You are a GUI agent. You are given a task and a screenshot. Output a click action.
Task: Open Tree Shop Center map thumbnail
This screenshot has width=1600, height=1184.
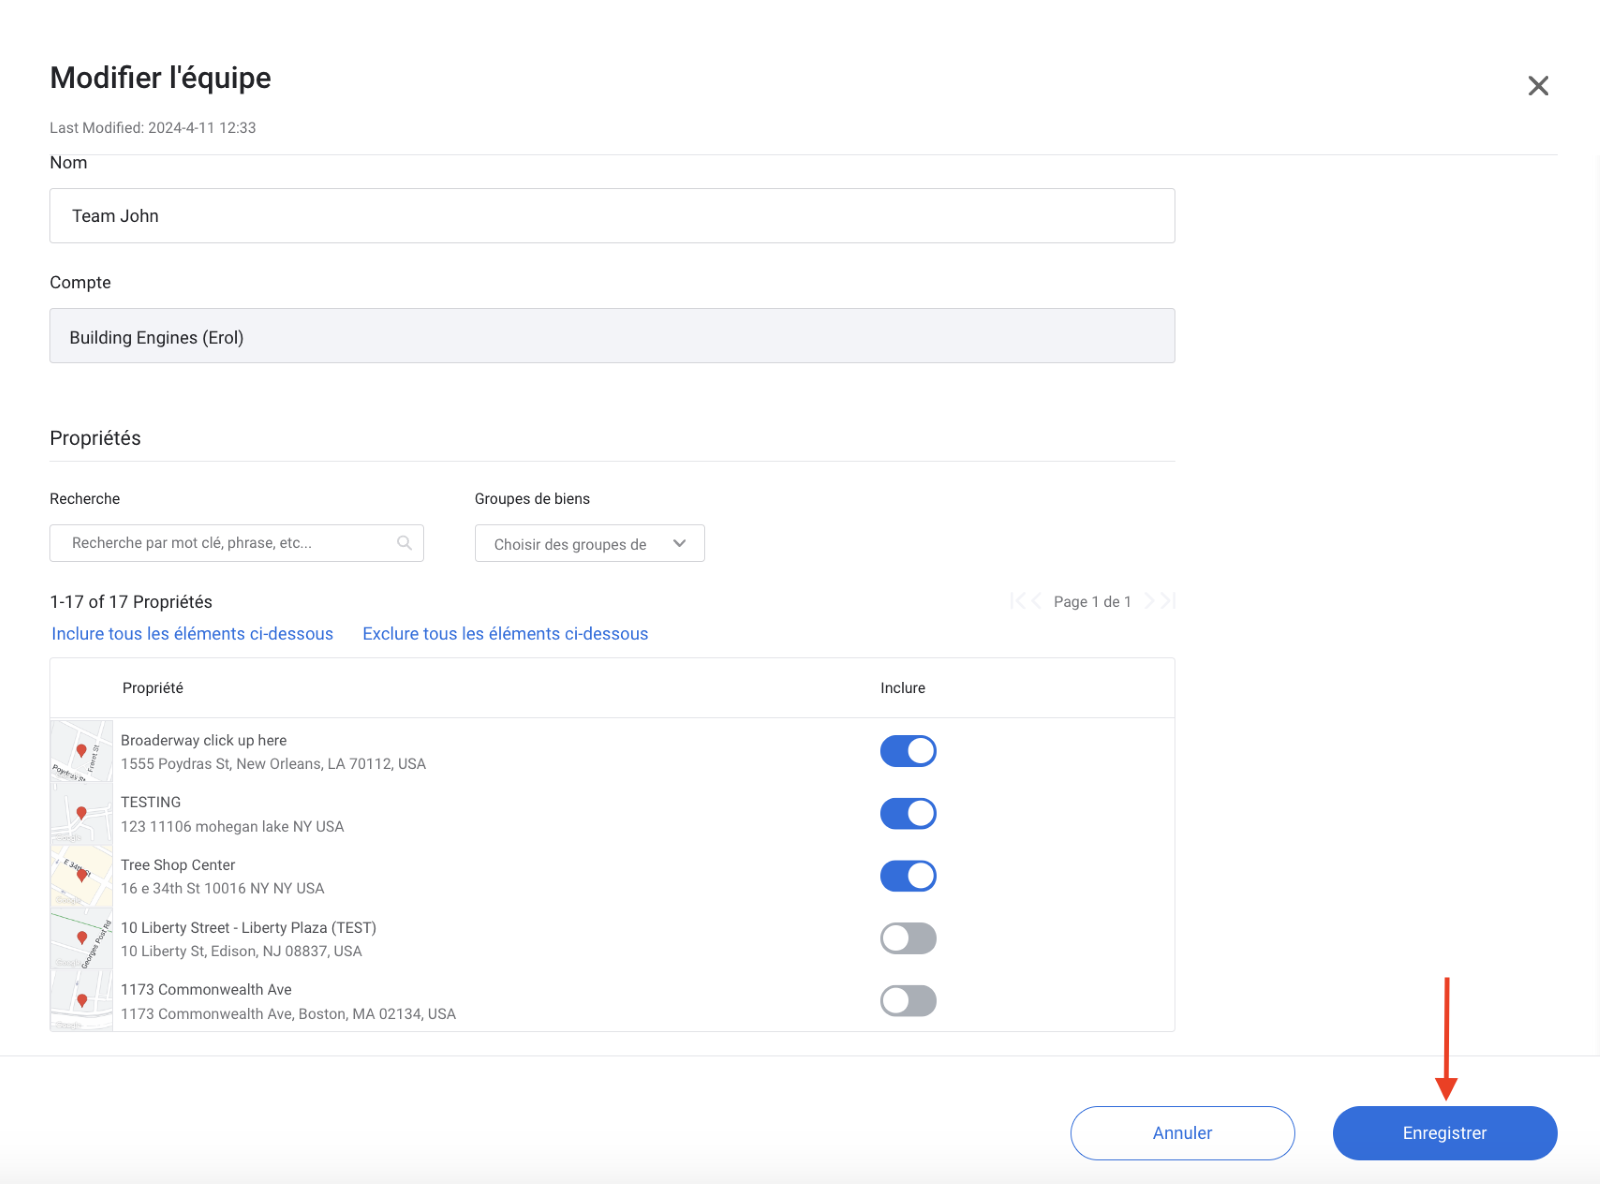[x=81, y=876]
